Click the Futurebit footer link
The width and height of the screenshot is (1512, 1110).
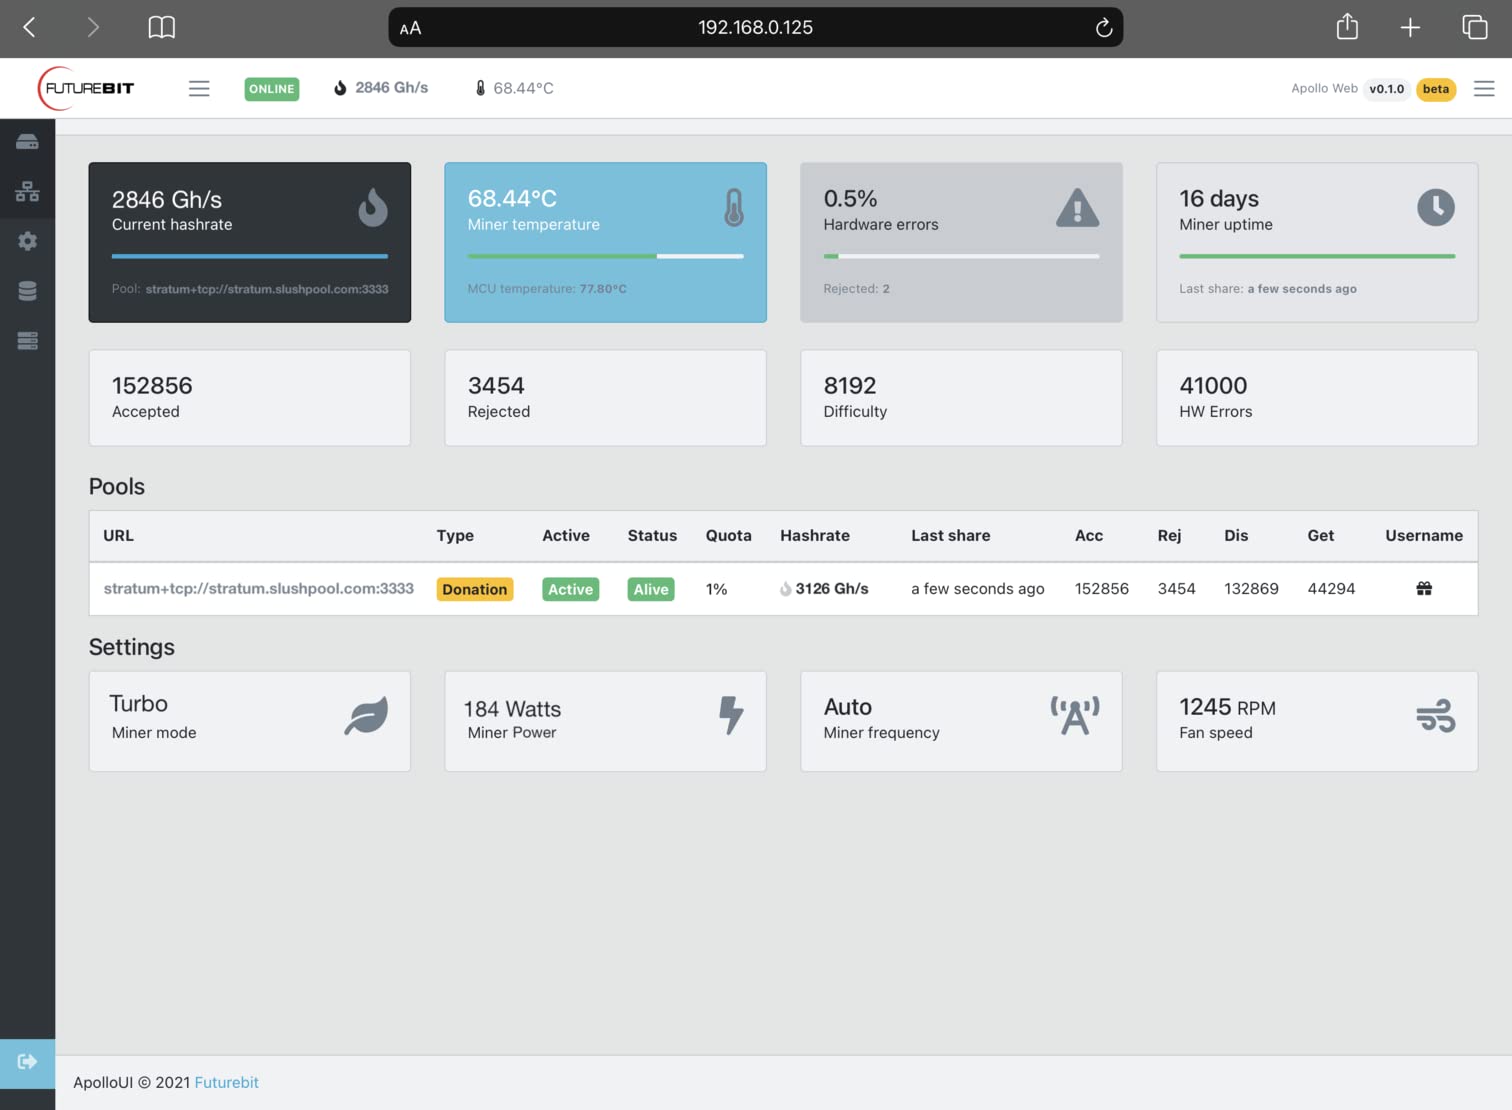click(x=226, y=1082)
